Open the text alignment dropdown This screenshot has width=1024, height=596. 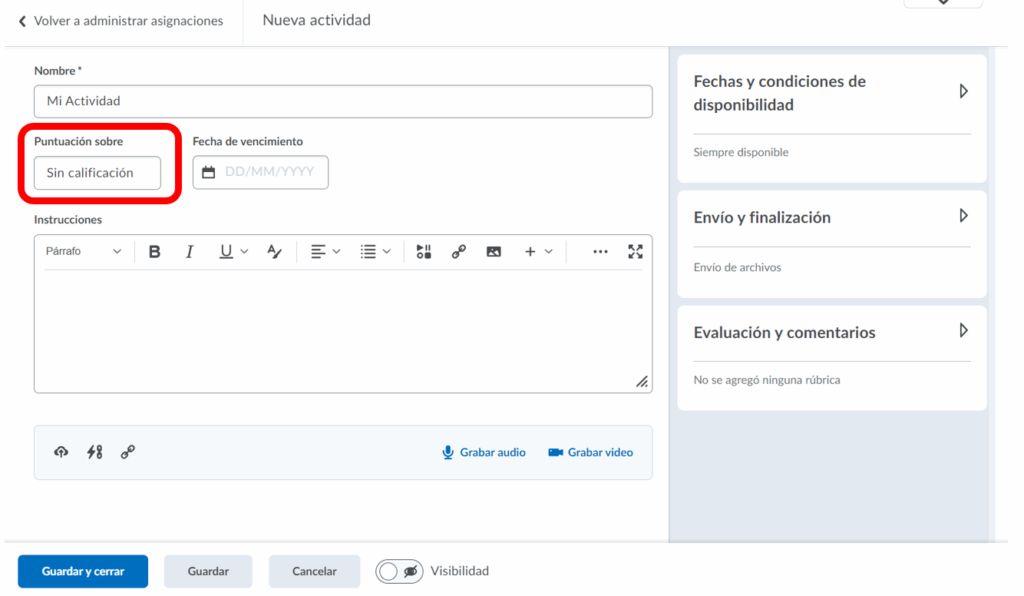(x=325, y=252)
